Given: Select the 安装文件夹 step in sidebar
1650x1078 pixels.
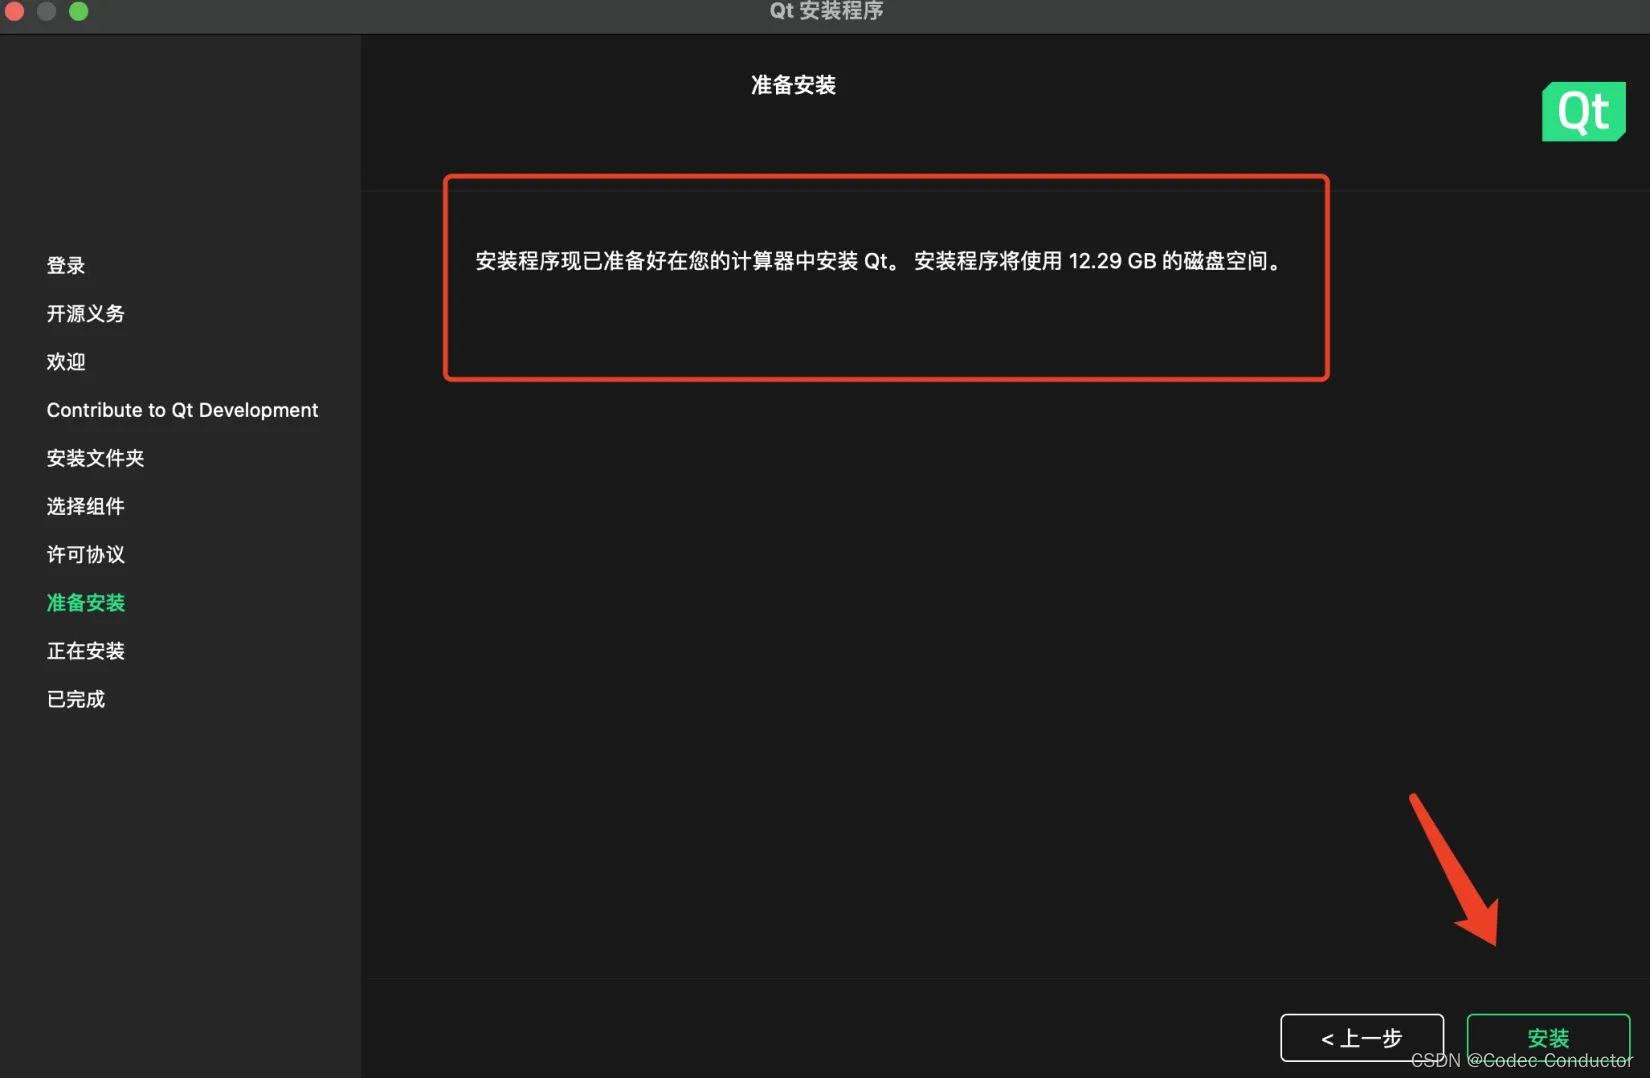Looking at the screenshot, I should (95, 458).
